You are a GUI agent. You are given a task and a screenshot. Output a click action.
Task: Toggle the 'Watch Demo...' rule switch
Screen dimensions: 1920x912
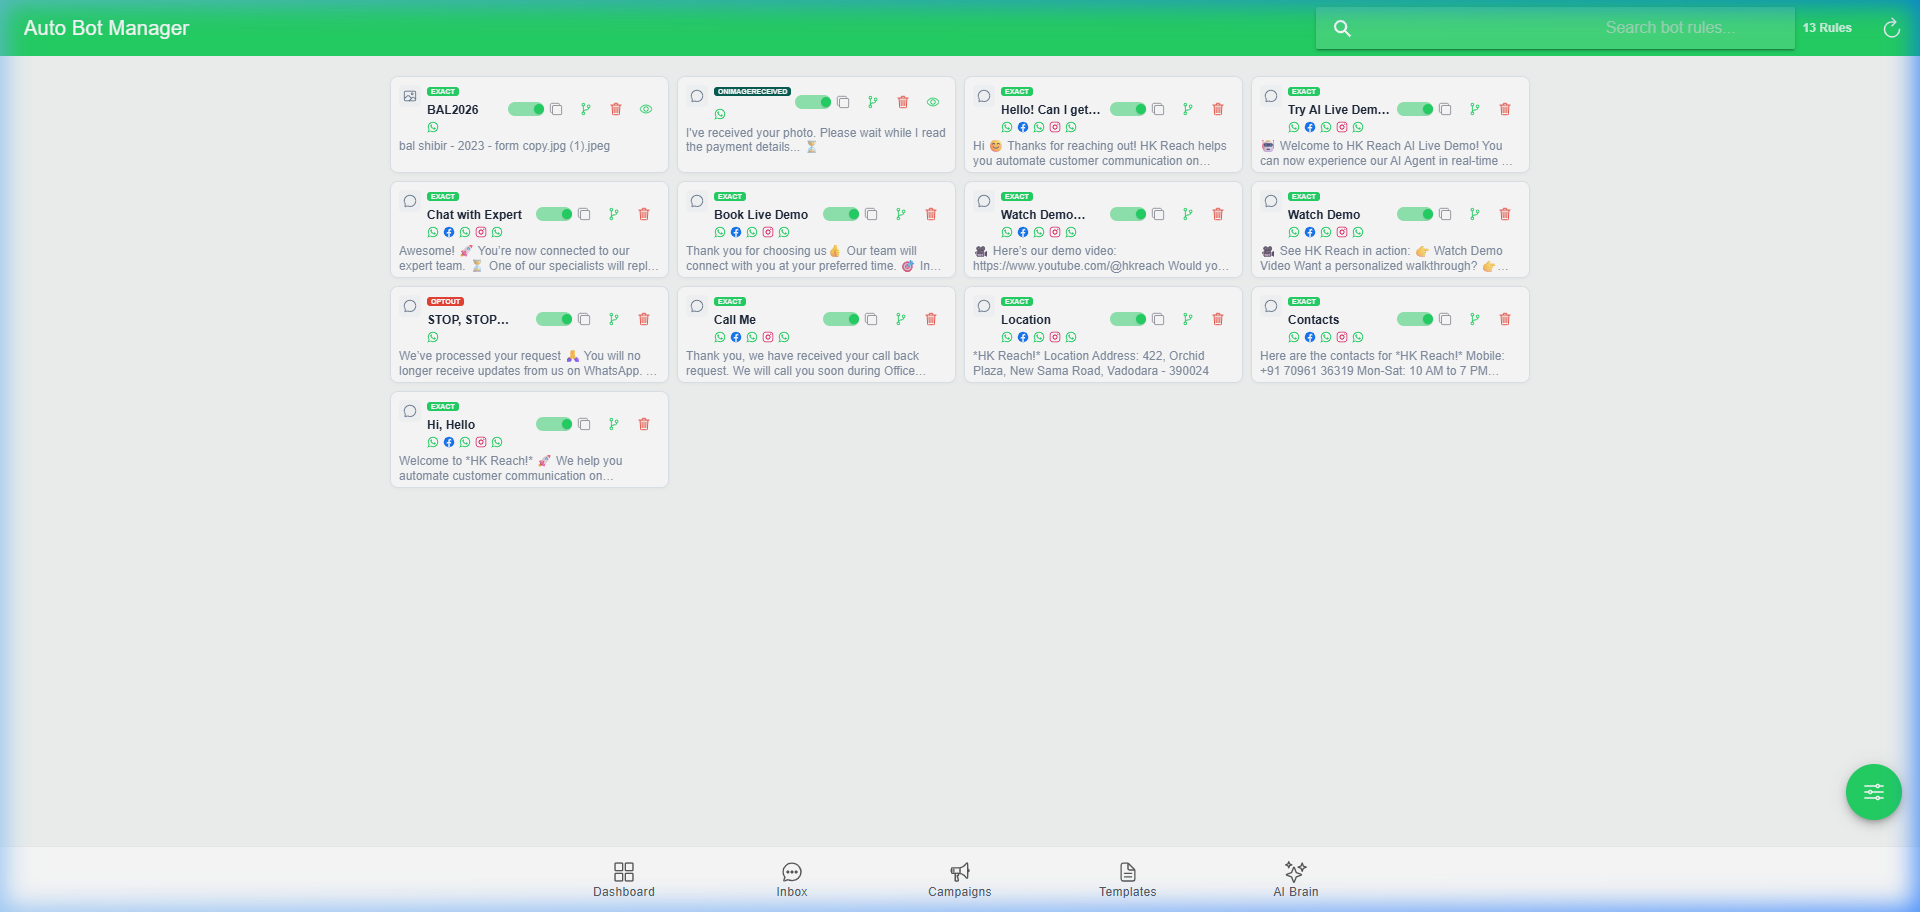[1128, 214]
